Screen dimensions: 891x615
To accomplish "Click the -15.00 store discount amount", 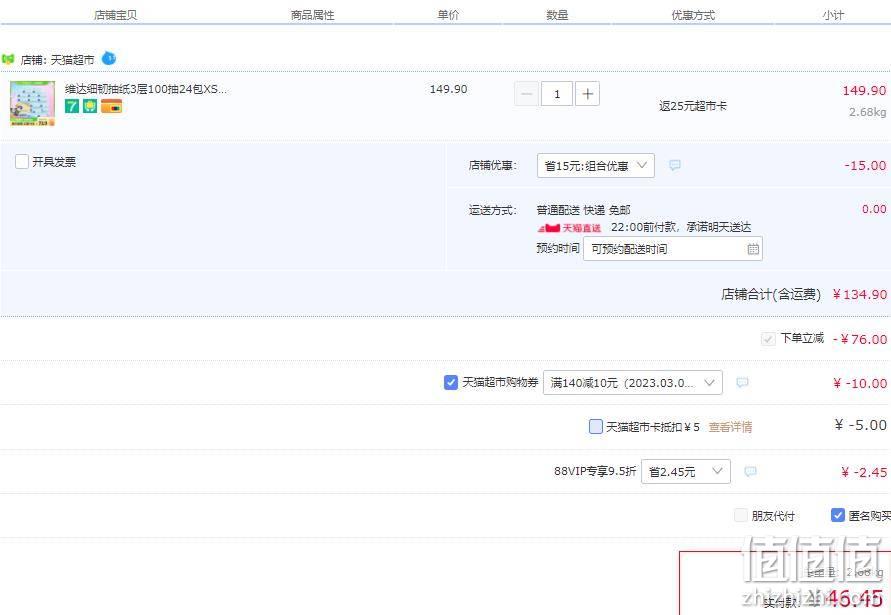I will (x=865, y=165).
